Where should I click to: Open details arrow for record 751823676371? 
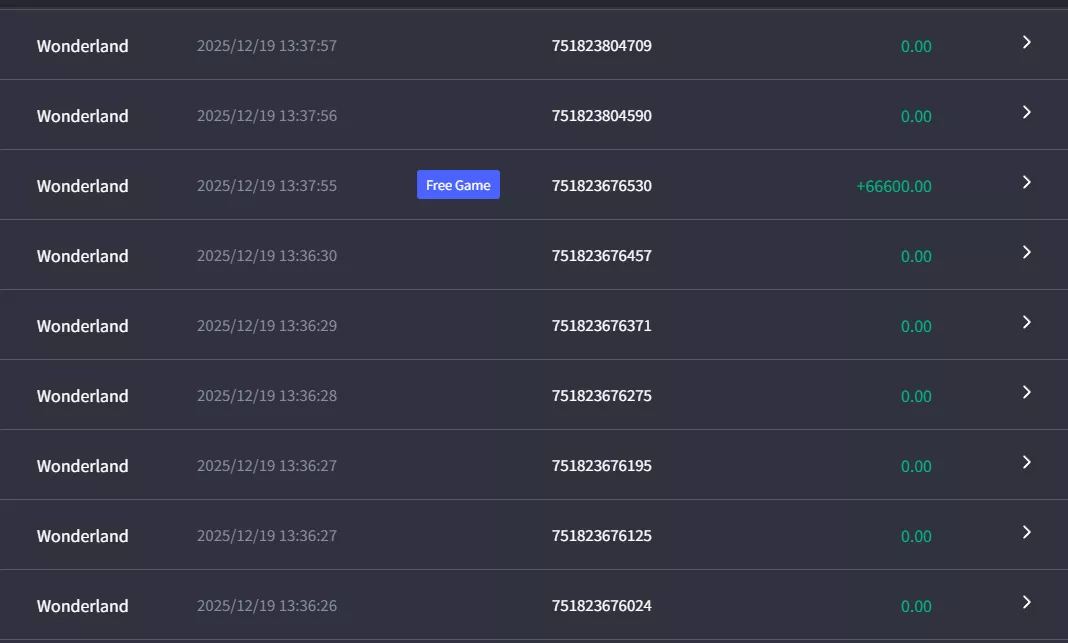(x=1026, y=322)
